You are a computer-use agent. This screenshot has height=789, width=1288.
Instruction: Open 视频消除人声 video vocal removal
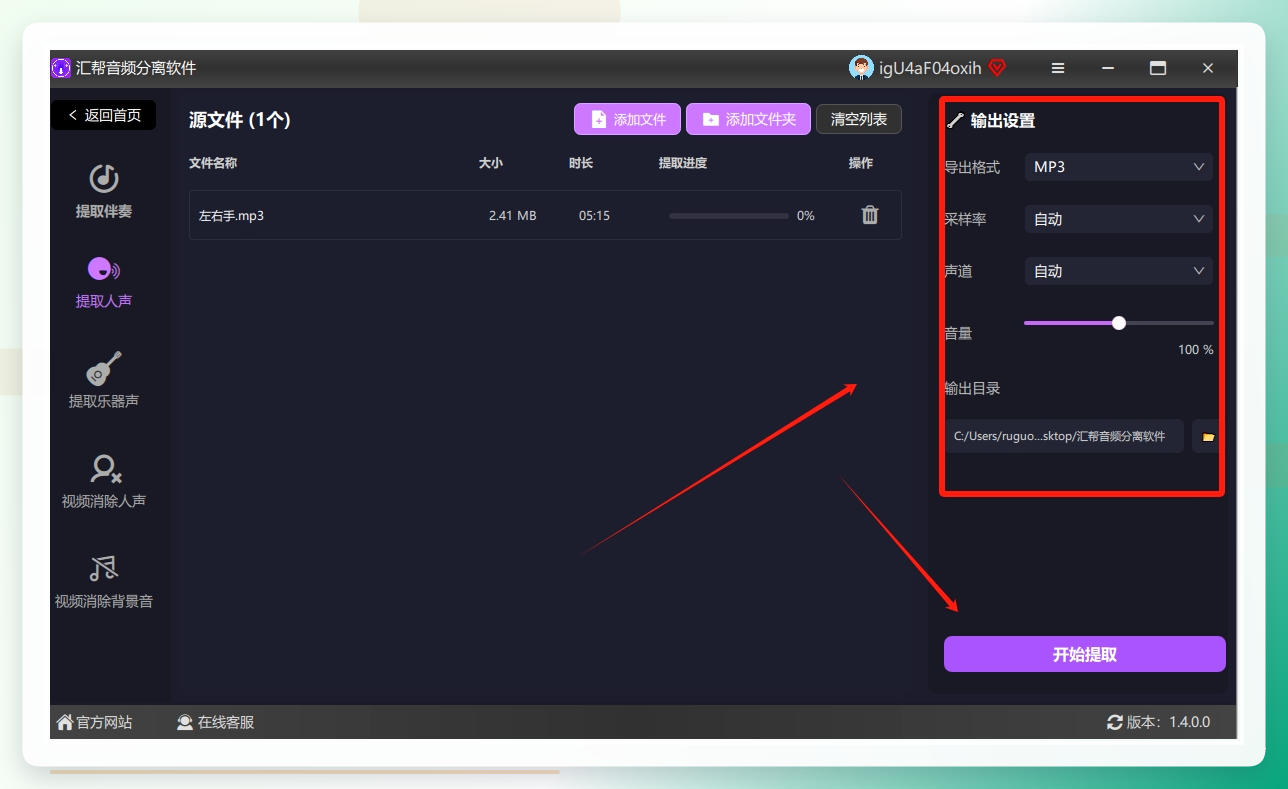point(104,481)
